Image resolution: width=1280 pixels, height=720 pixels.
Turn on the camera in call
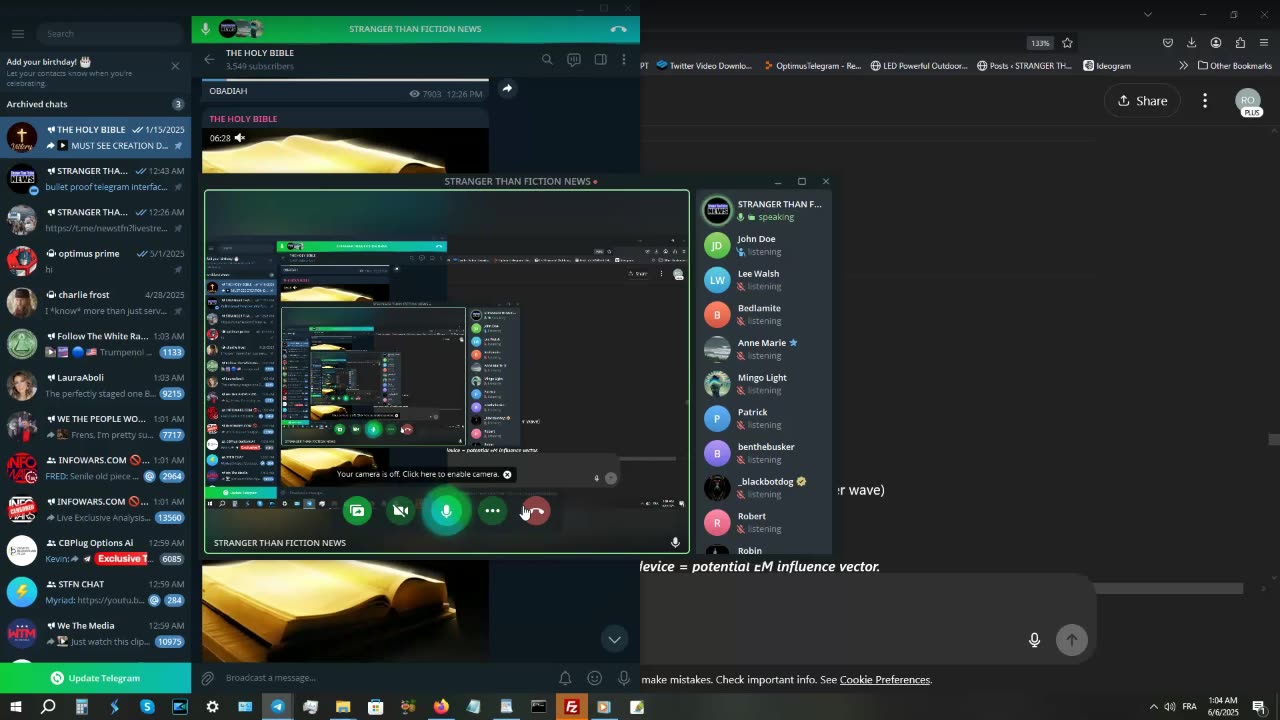click(x=401, y=511)
